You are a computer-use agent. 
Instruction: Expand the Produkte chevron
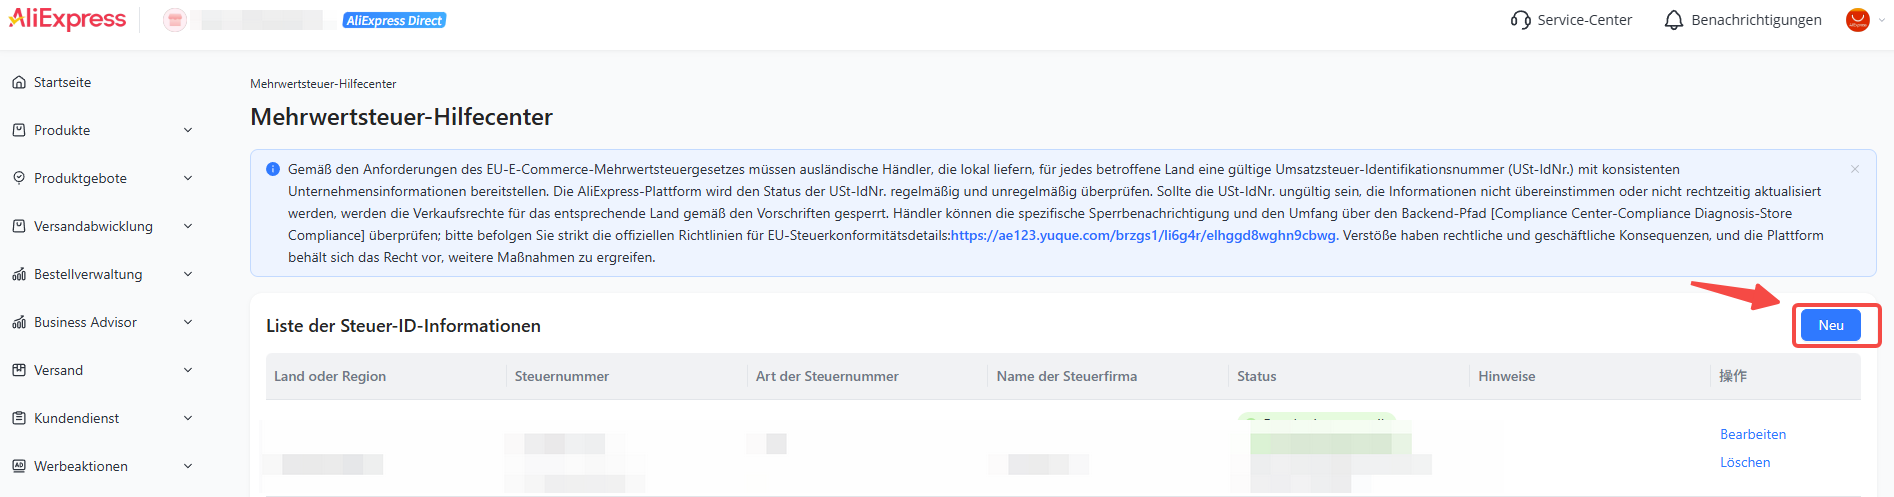(x=188, y=130)
